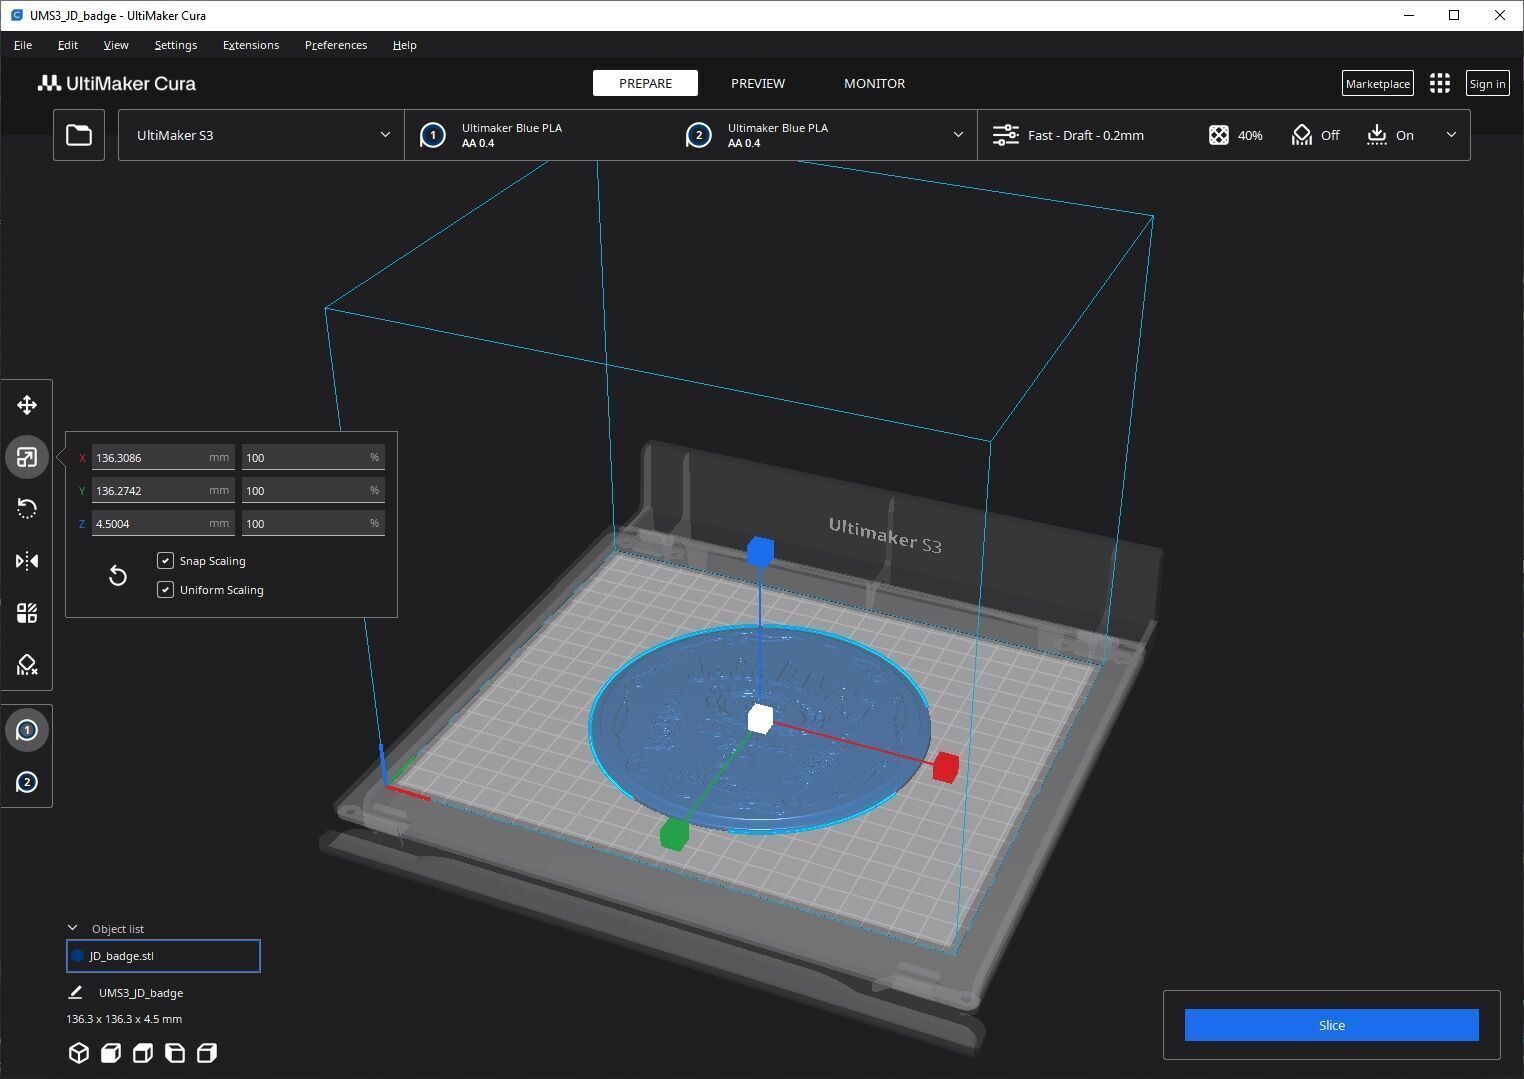Click the red X-axis scale handle
Screen dimensions: 1524x1079
[945, 767]
